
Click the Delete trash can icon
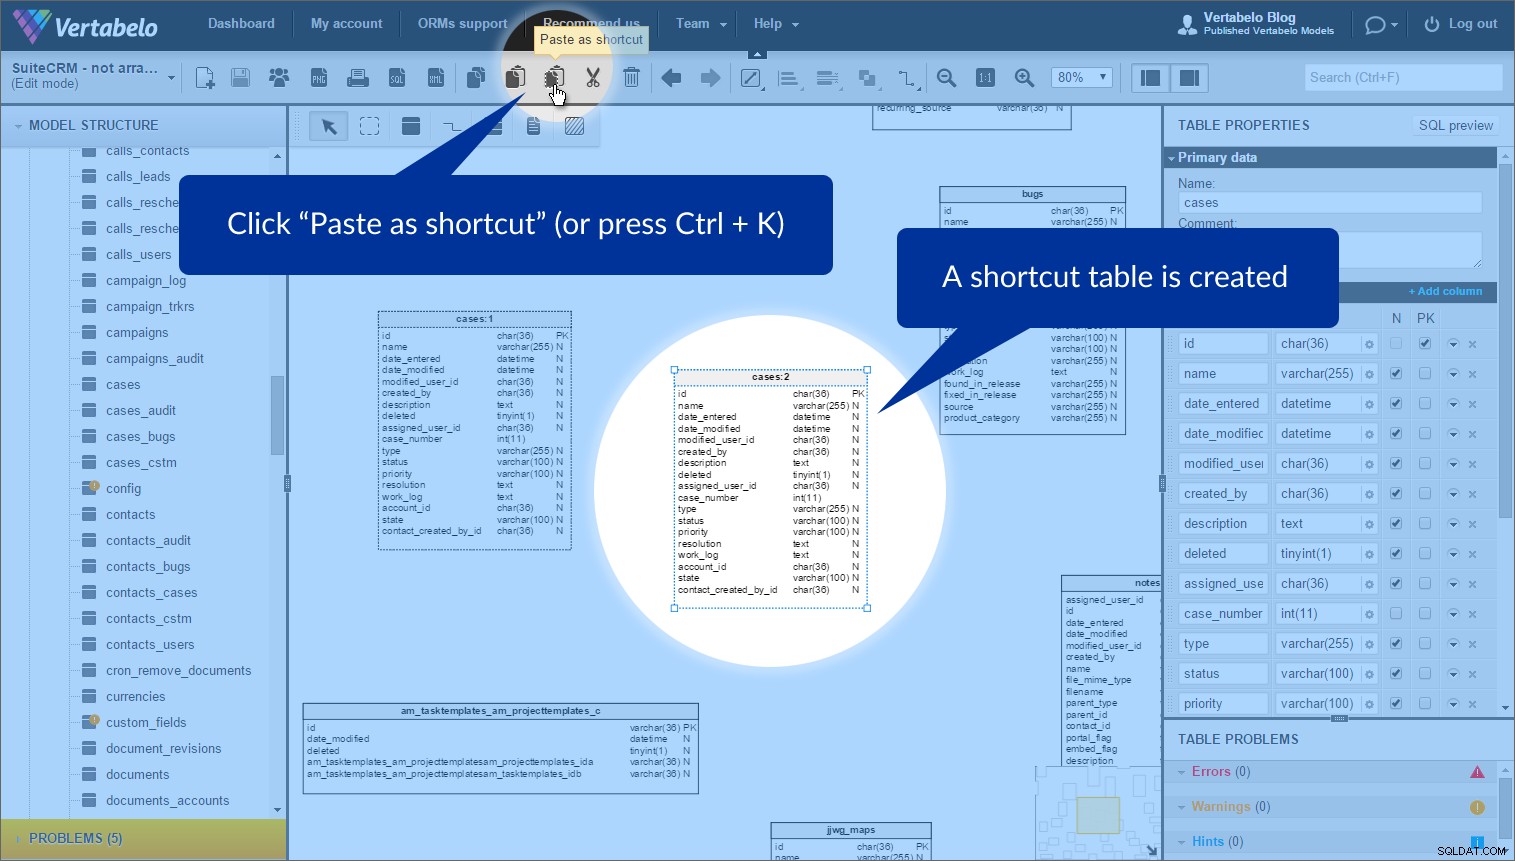(x=632, y=77)
